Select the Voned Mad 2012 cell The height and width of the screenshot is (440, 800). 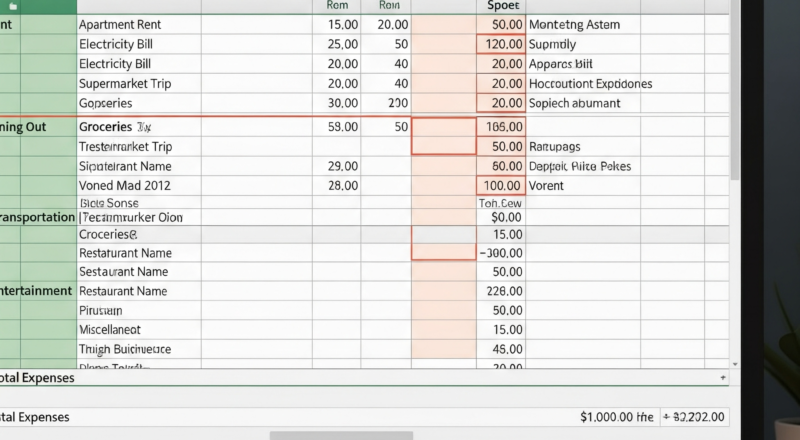click(x=124, y=186)
